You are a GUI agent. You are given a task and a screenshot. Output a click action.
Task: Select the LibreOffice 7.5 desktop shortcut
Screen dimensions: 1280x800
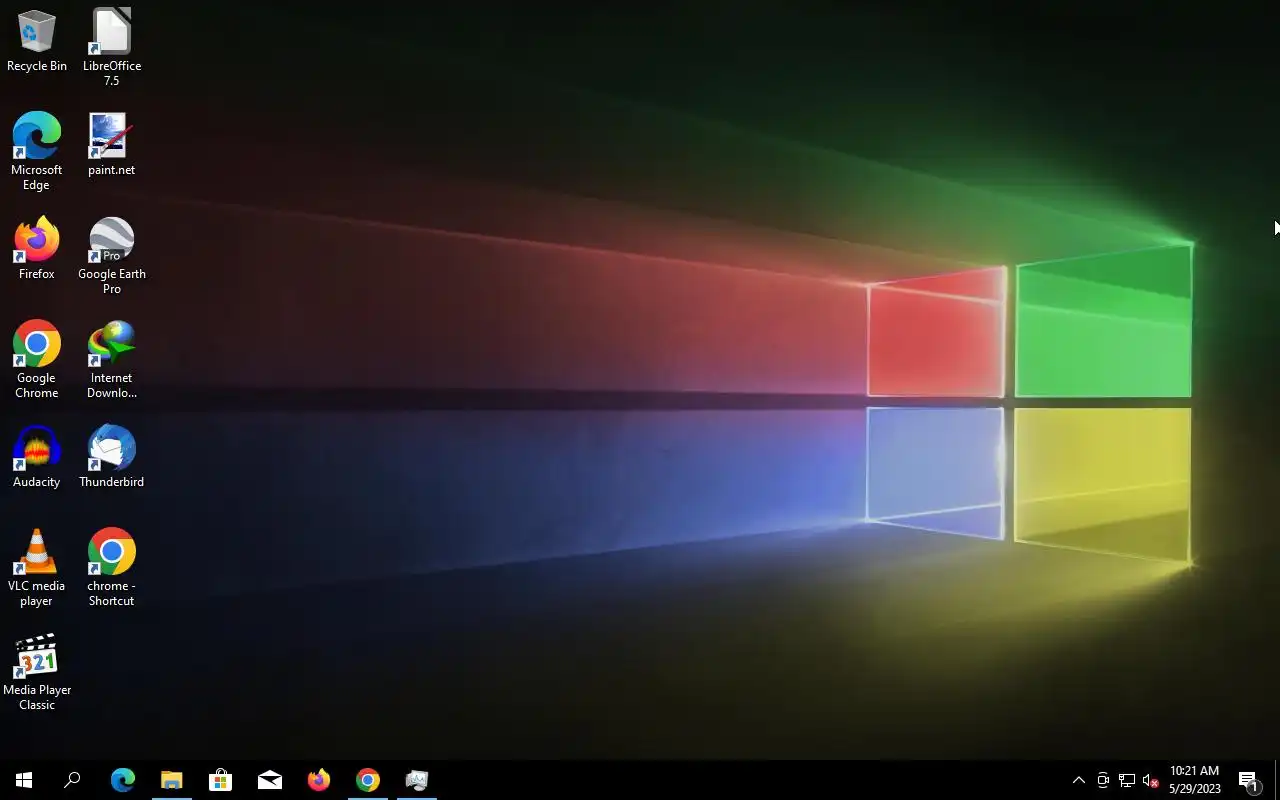[111, 48]
